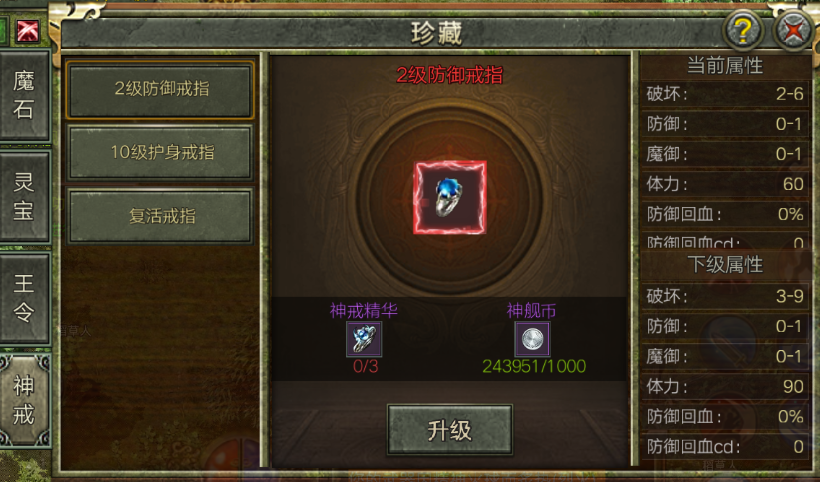
Task: Select 复活戒指 in the ring list
Action: pyautogui.click(x=161, y=216)
